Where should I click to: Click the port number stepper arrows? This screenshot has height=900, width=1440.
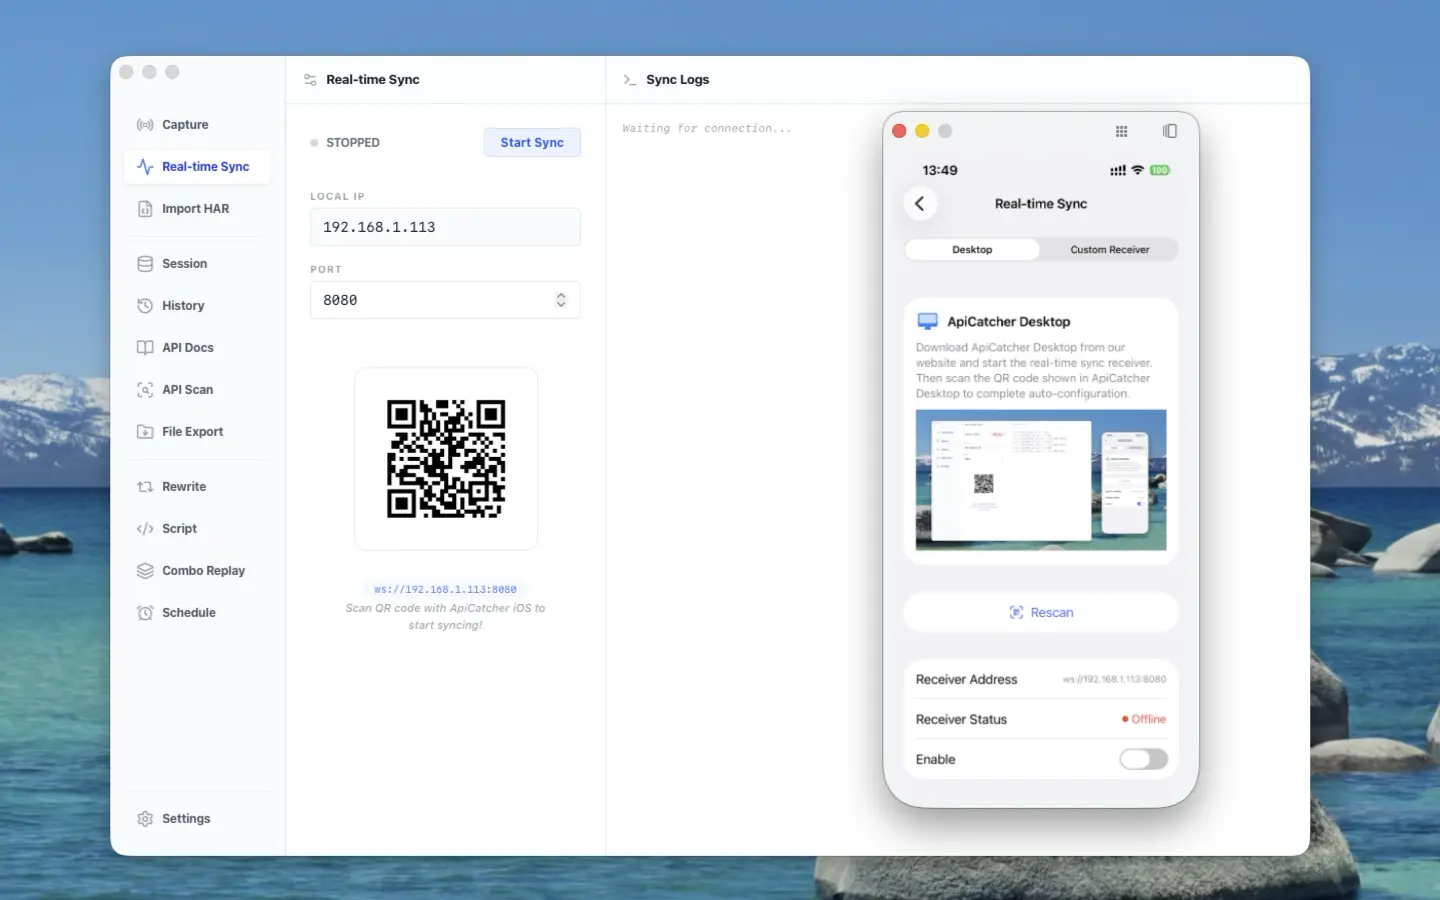click(x=561, y=300)
